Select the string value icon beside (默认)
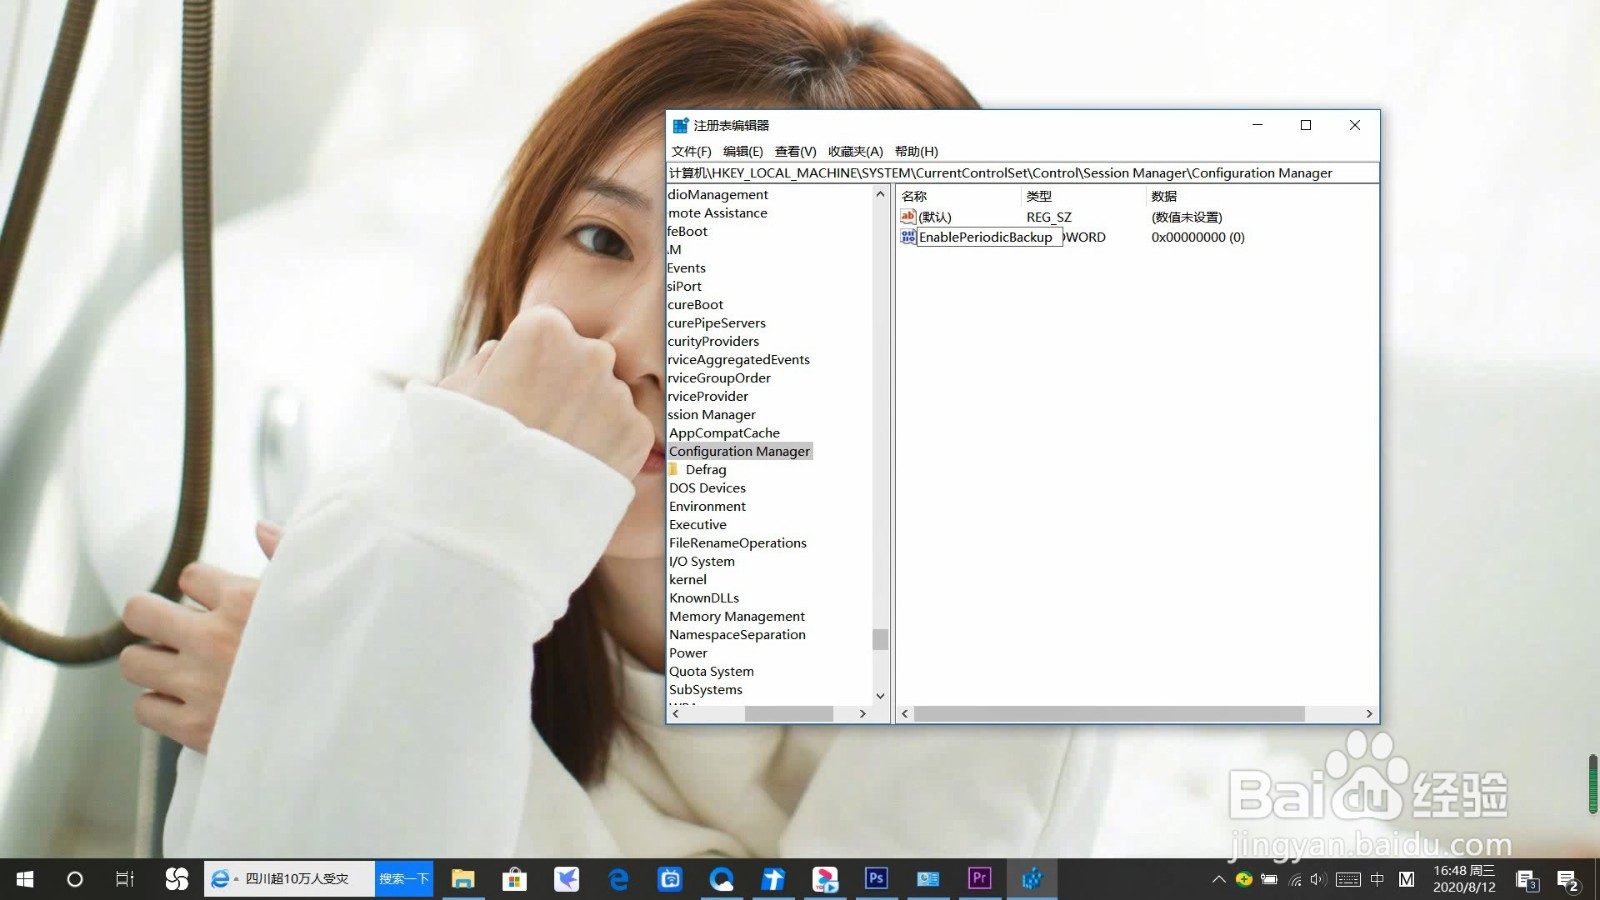The height and width of the screenshot is (900, 1600). (x=908, y=216)
